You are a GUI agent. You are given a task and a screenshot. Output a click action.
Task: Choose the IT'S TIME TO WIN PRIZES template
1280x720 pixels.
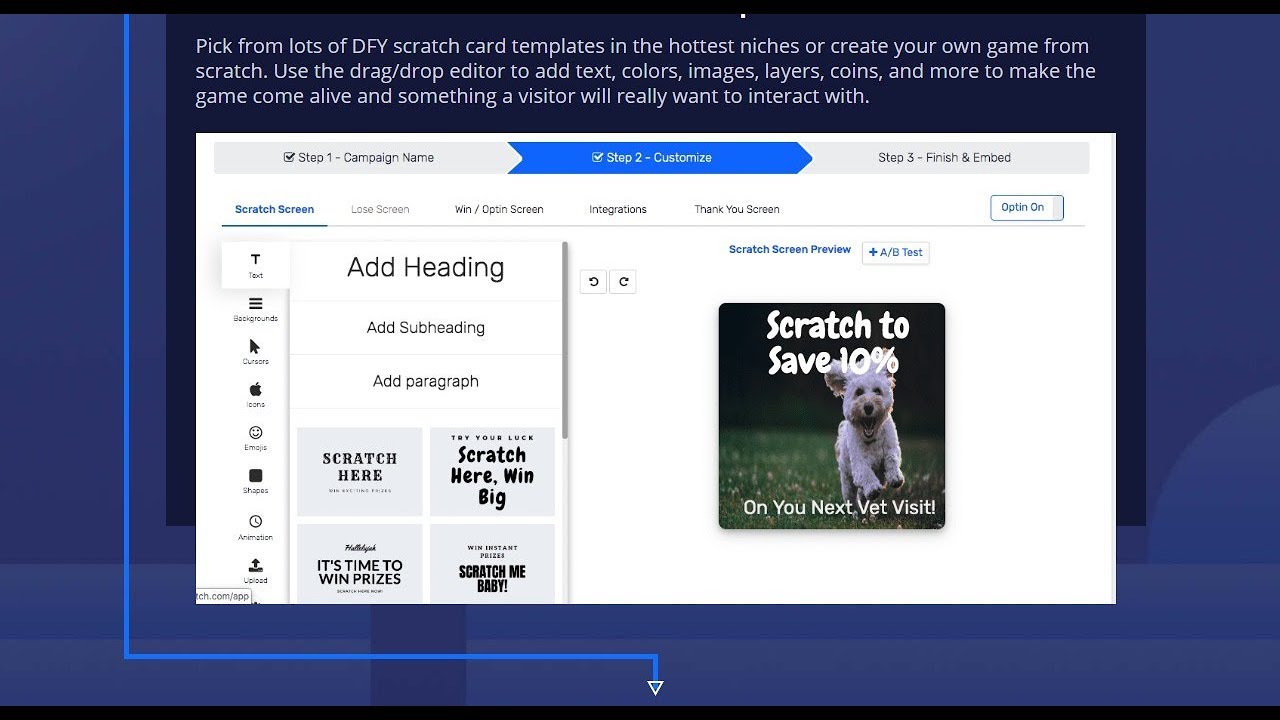pos(360,564)
